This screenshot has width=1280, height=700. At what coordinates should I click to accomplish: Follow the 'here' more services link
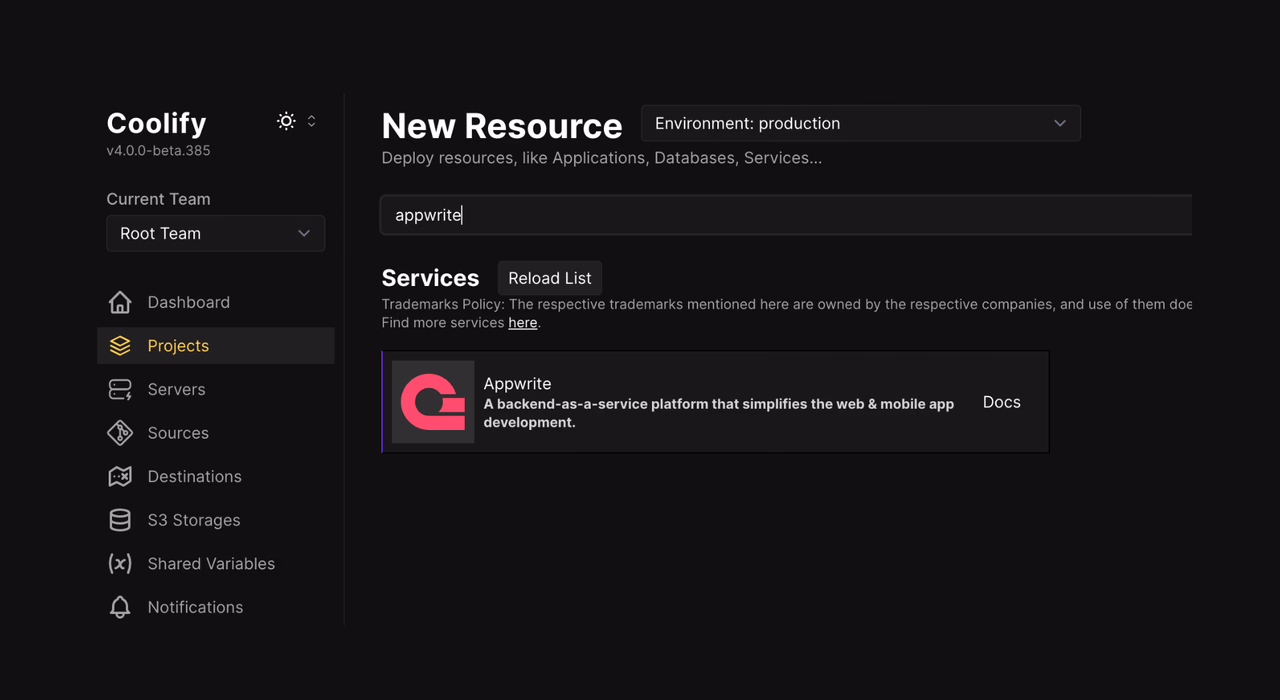click(523, 323)
